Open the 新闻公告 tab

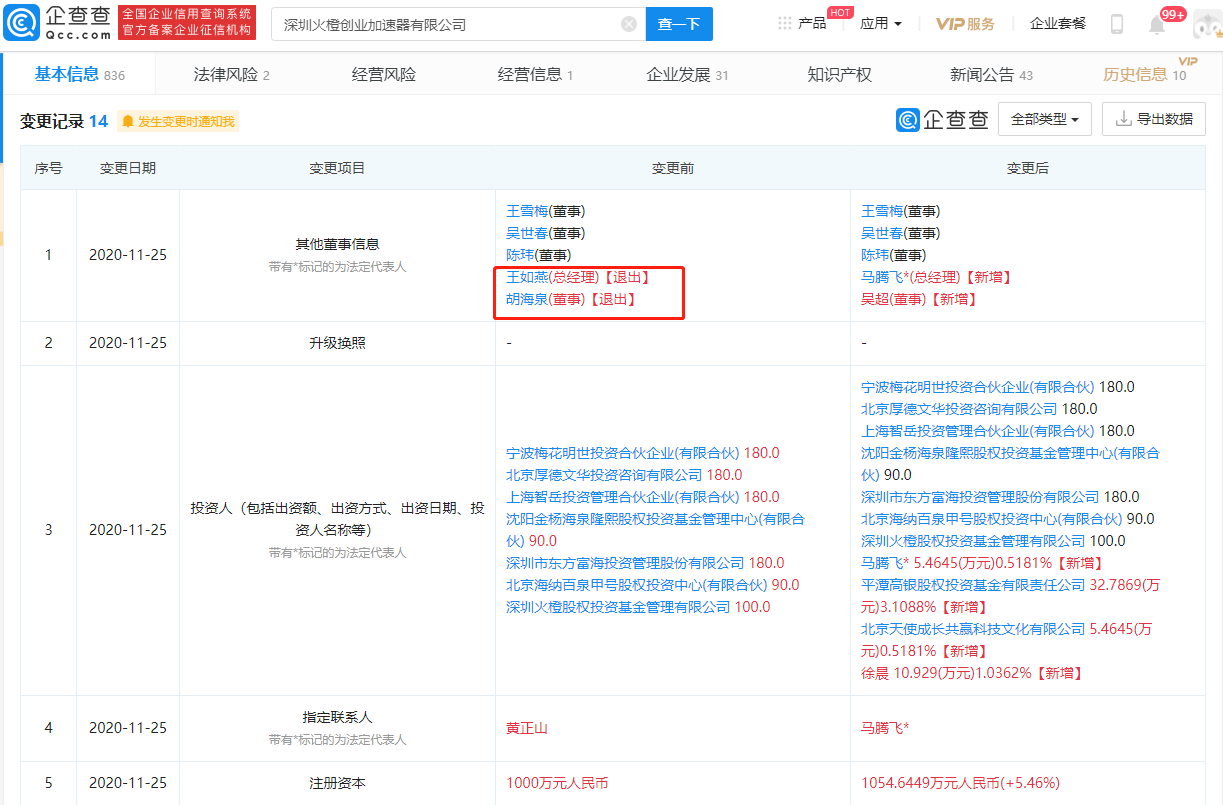point(991,75)
